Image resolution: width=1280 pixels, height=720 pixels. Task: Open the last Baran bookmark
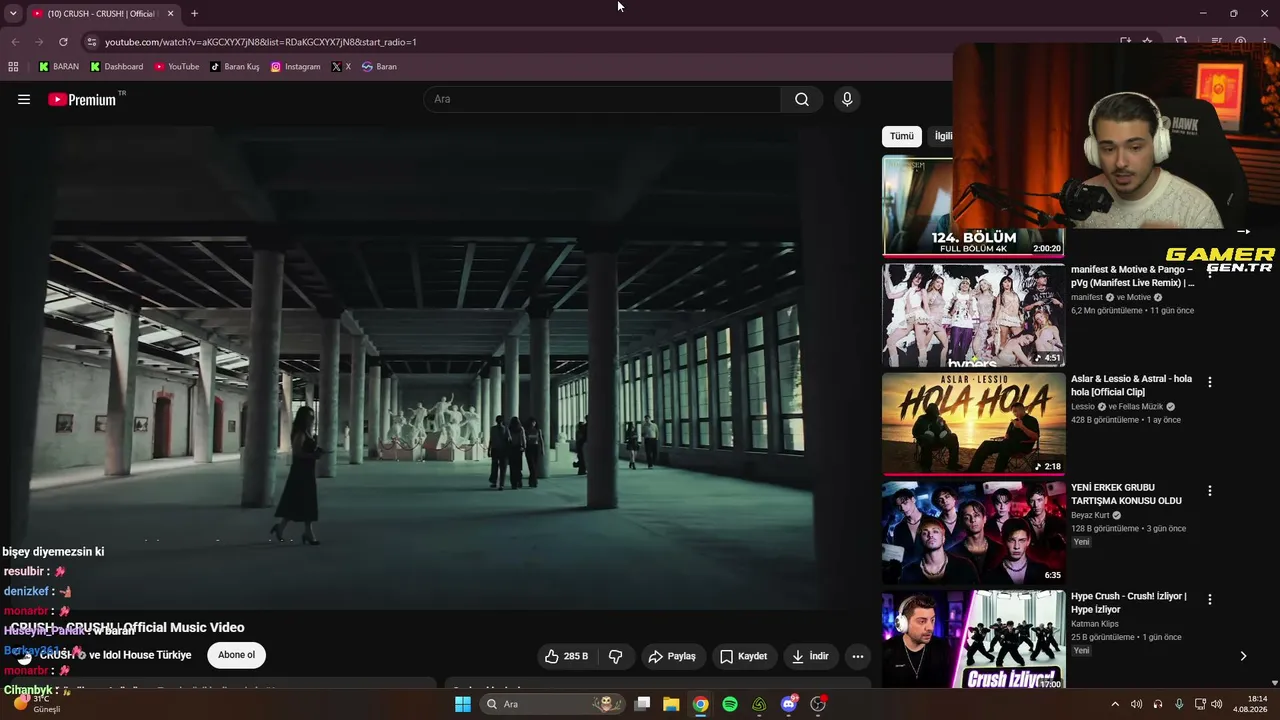point(380,67)
